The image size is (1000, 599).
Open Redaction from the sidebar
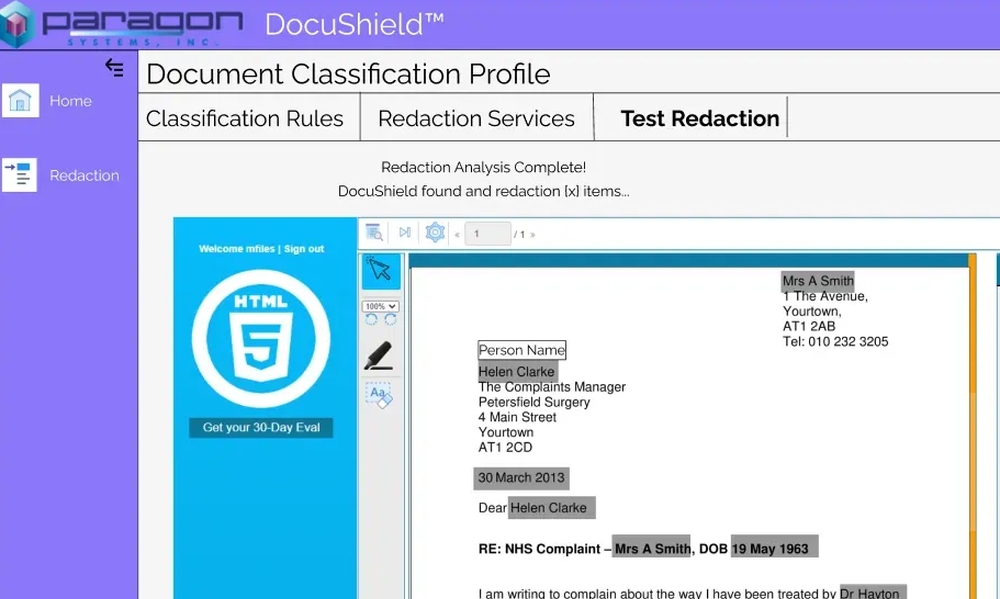[x=84, y=175]
